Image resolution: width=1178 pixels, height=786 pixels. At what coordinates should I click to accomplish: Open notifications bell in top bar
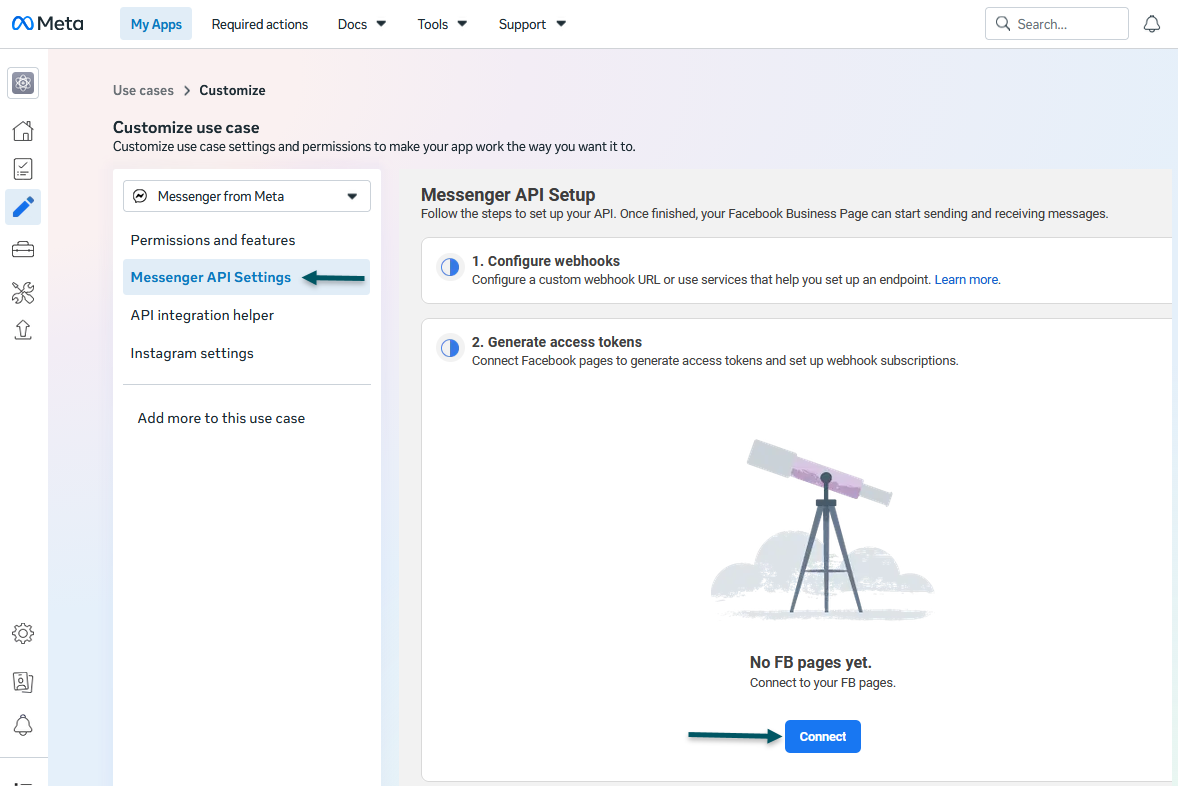1152,24
